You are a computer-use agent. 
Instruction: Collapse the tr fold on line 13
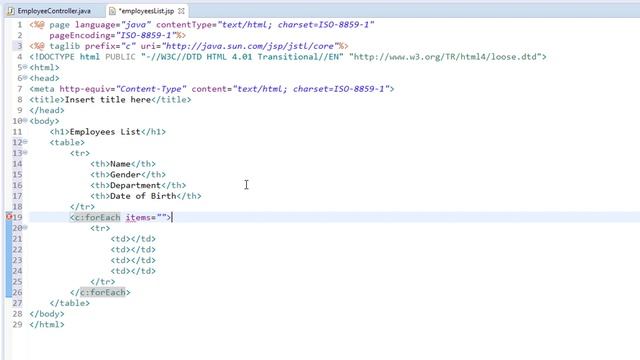(25, 152)
